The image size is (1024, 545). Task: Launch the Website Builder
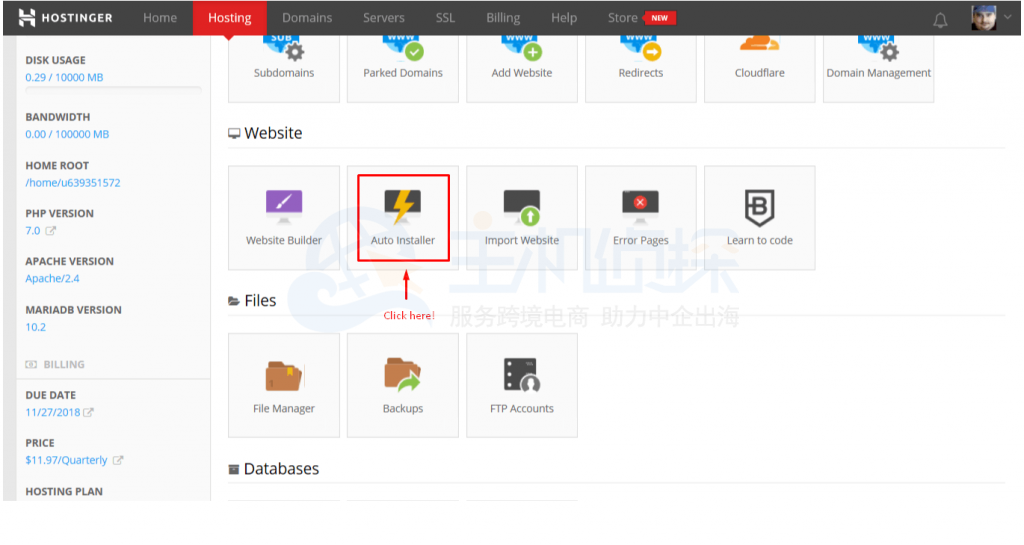point(283,217)
